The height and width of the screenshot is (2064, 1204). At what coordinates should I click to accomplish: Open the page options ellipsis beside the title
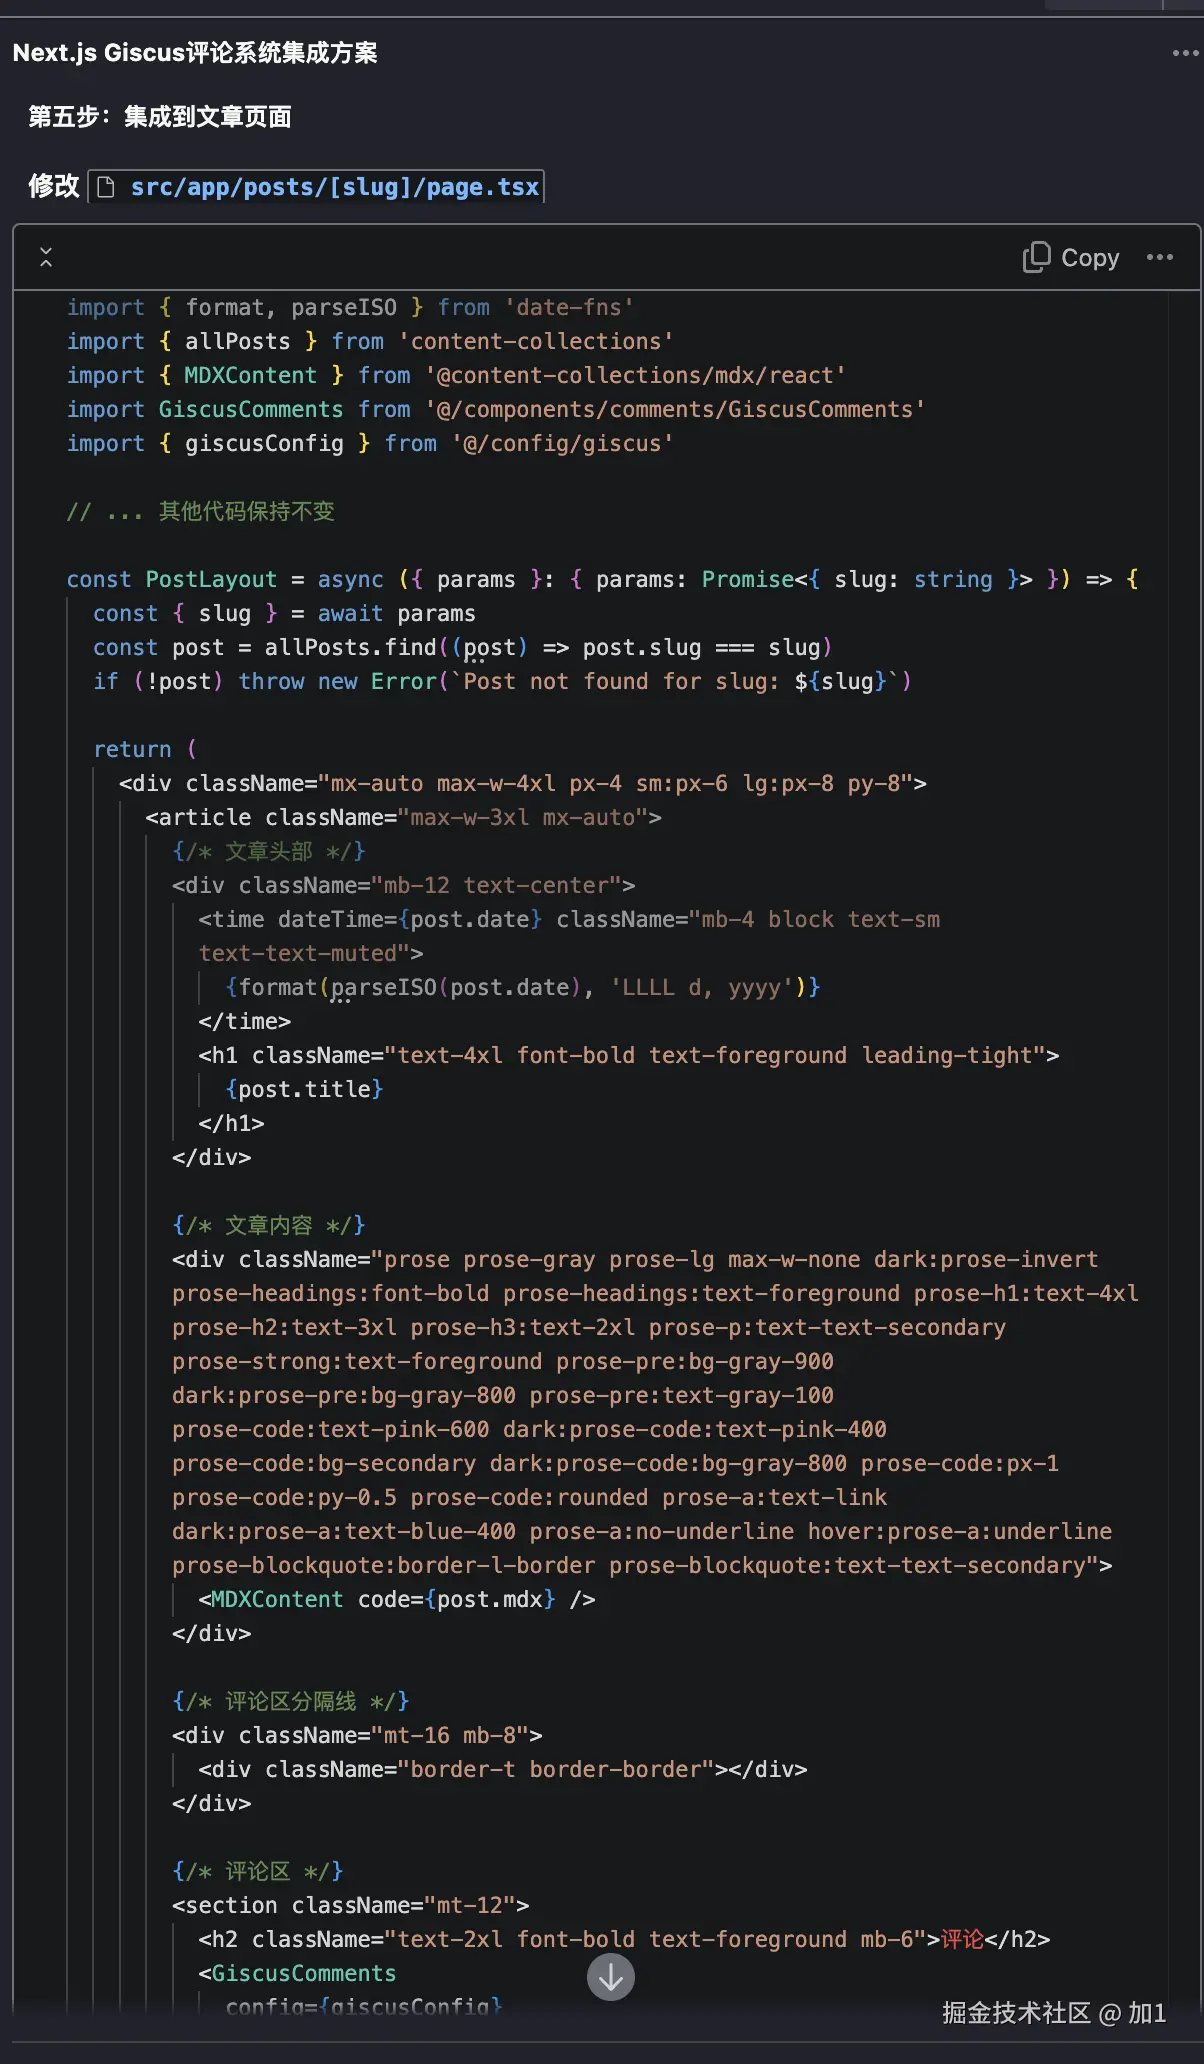click(x=1185, y=53)
